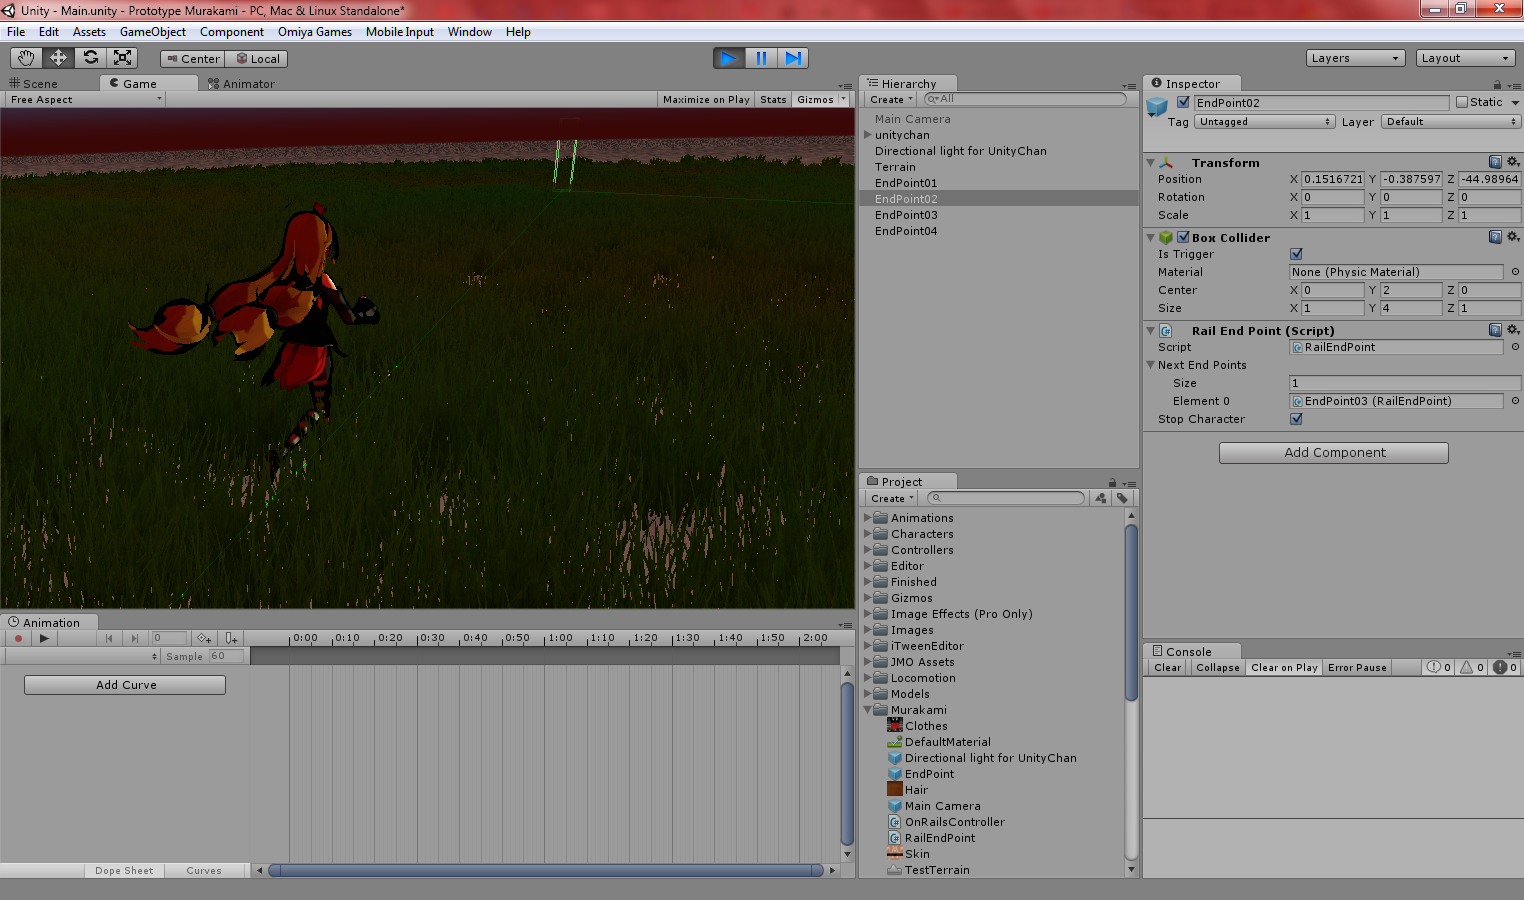The image size is (1524, 900).
Task: Switch to the Scene tab
Action: (34, 84)
